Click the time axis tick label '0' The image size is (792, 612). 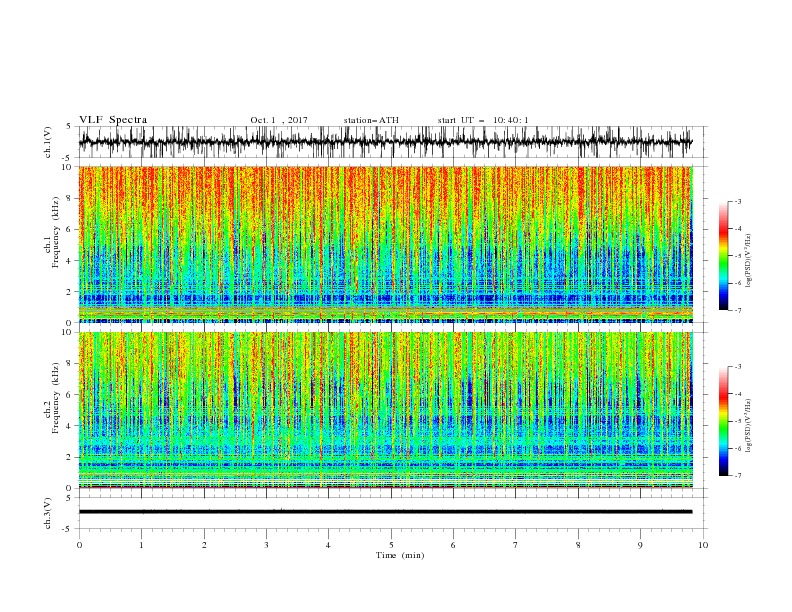[x=79, y=545]
